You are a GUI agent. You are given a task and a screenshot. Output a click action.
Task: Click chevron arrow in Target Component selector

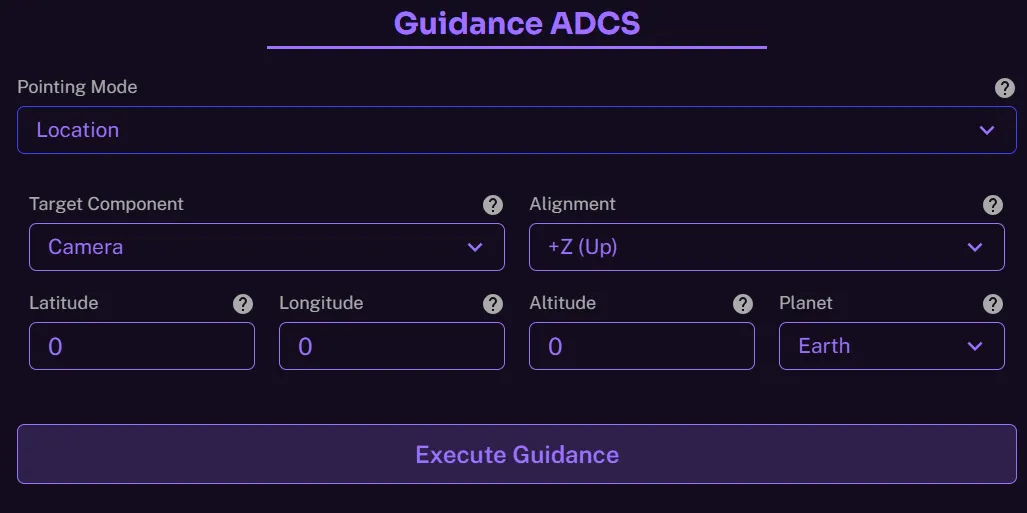(475, 247)
